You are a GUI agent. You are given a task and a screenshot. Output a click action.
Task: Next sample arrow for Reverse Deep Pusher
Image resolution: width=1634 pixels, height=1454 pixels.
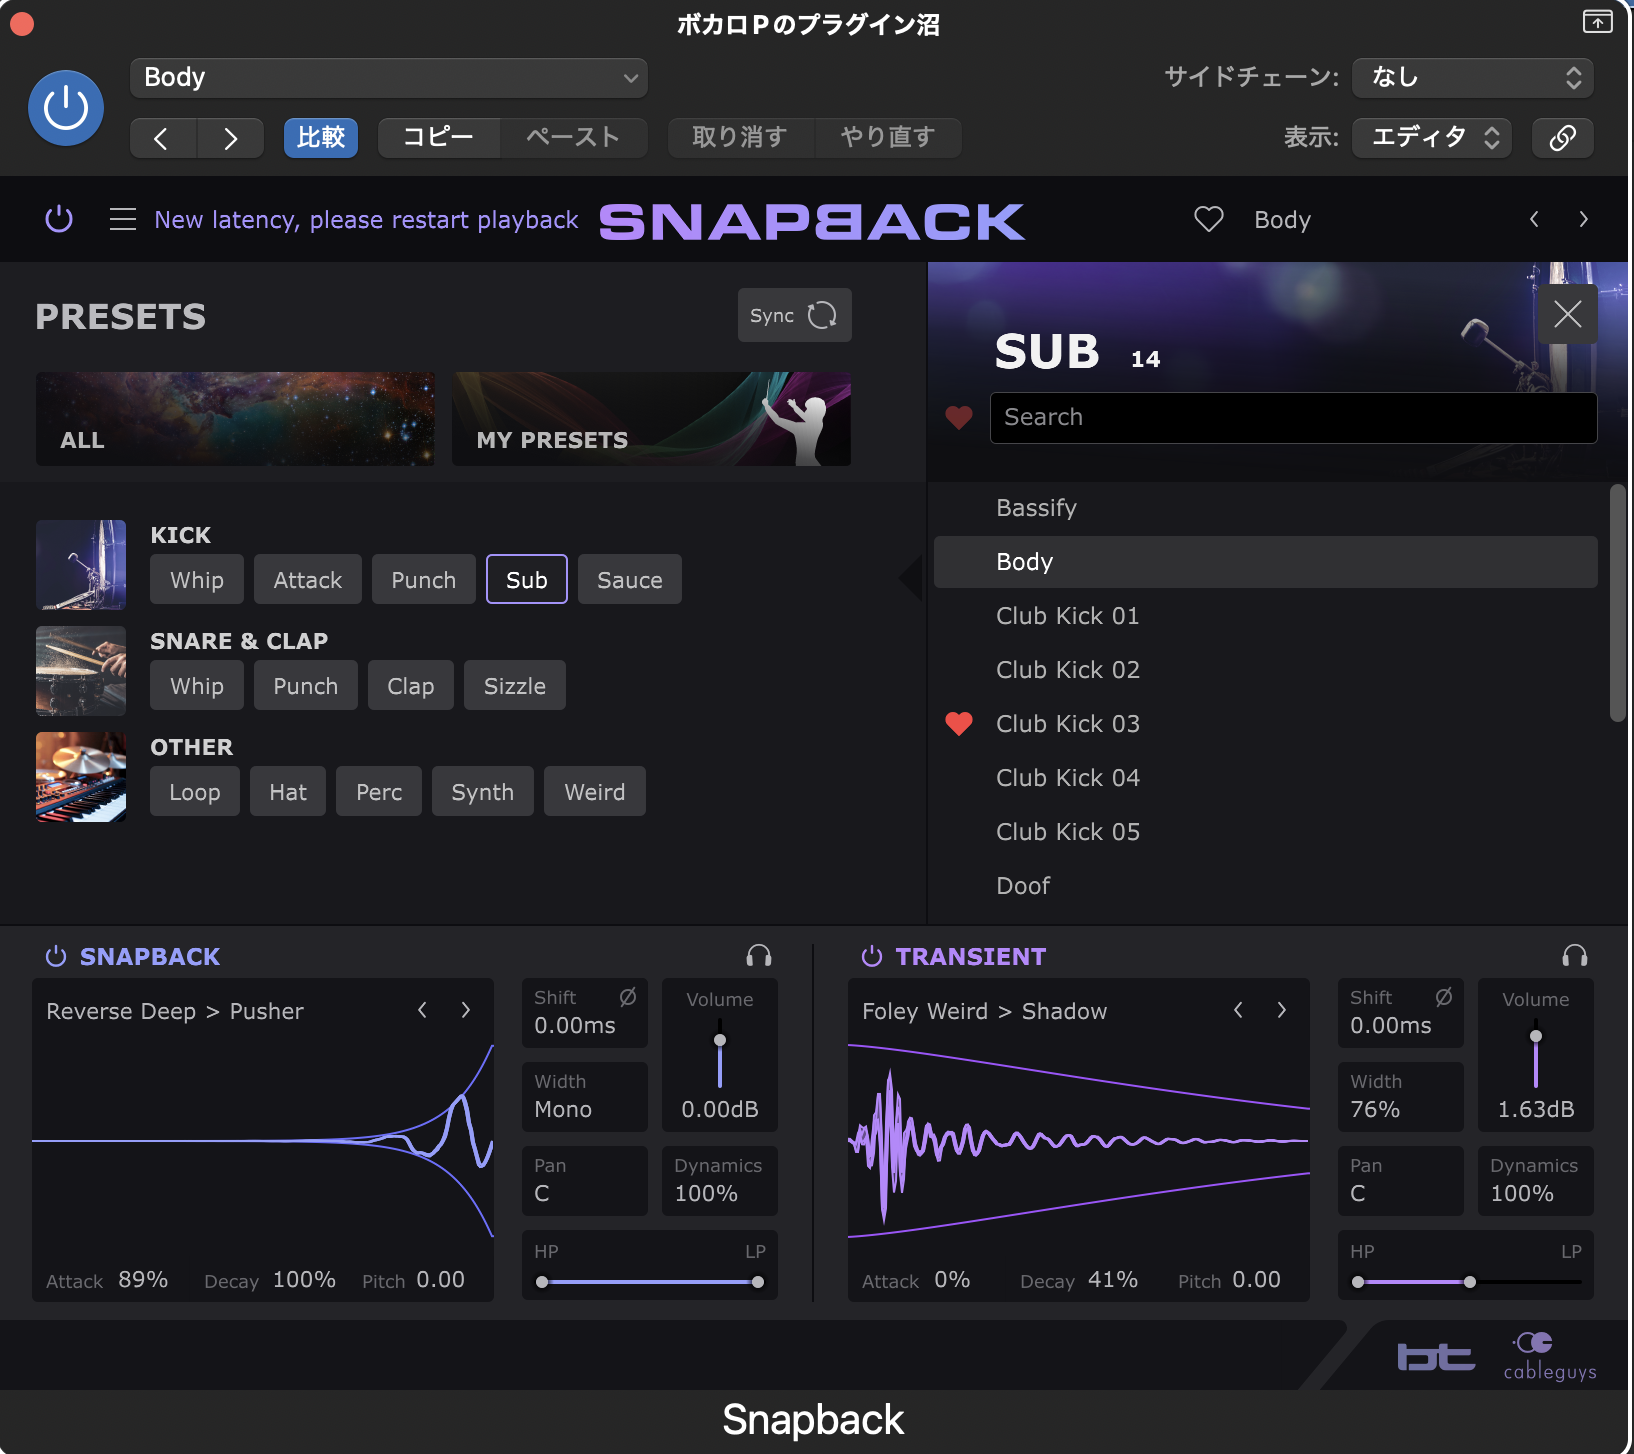click(466, 1010)
